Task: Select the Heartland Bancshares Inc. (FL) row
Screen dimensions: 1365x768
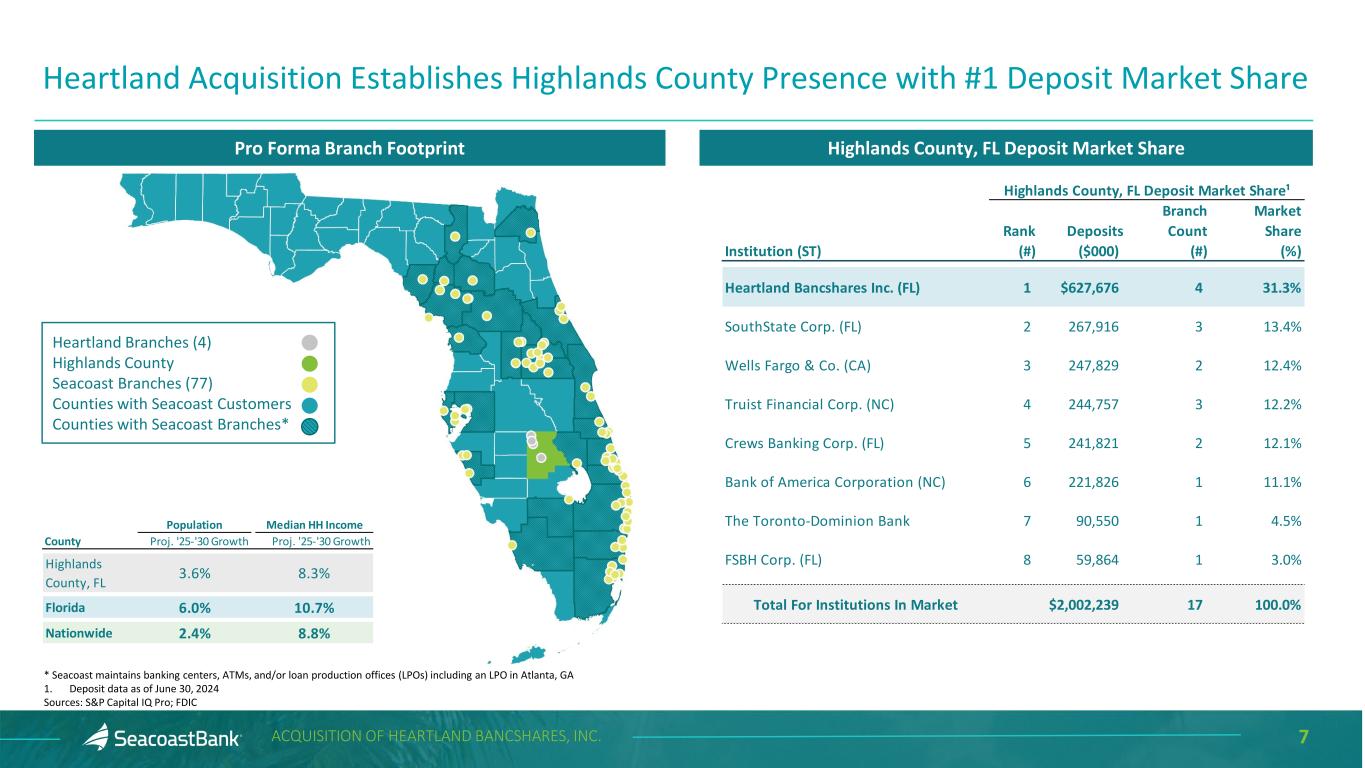Action: tap(1012, 288)
